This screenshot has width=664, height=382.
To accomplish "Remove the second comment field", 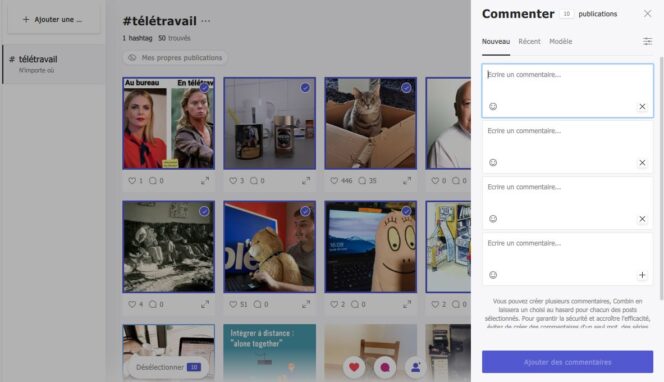I will pyautogui.click(x=642, y=163).
